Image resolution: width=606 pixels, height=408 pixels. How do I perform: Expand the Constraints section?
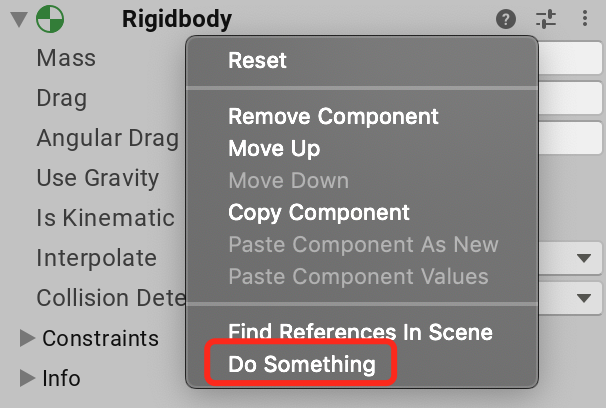(x=27, y=338)
